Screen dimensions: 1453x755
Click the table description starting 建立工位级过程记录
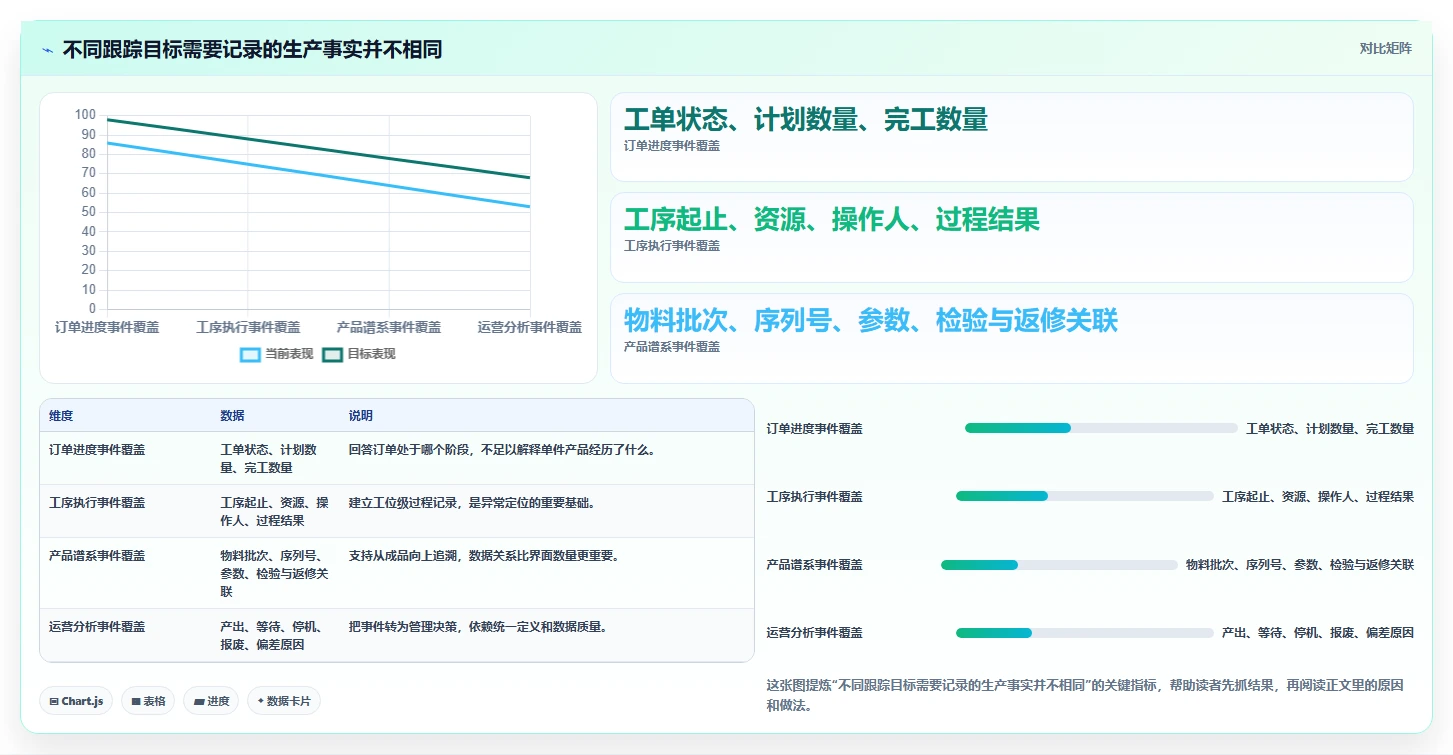tap(473, 503)
